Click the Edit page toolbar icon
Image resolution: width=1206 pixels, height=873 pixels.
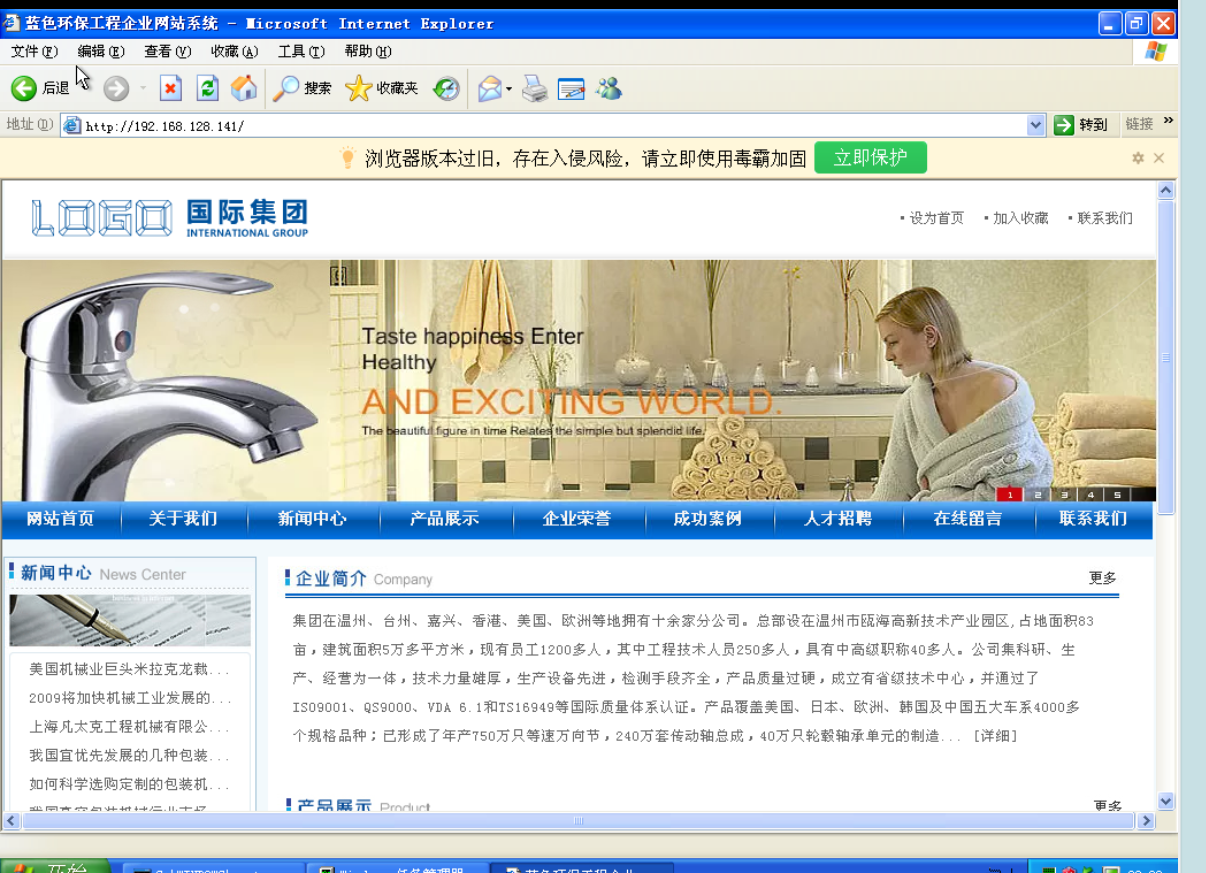(571, 89)
